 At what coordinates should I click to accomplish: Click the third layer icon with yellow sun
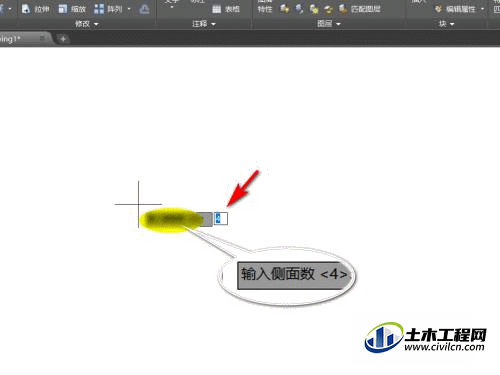coord(314,9)
